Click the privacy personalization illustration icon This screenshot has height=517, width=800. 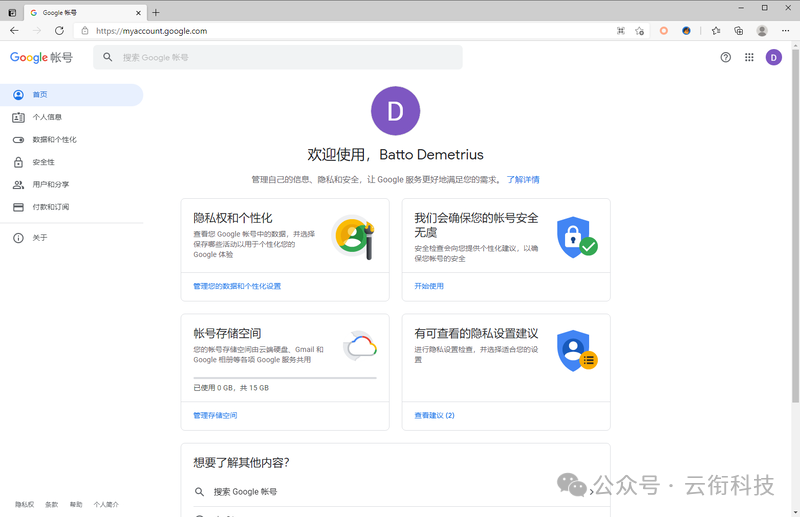click(354, 237)
